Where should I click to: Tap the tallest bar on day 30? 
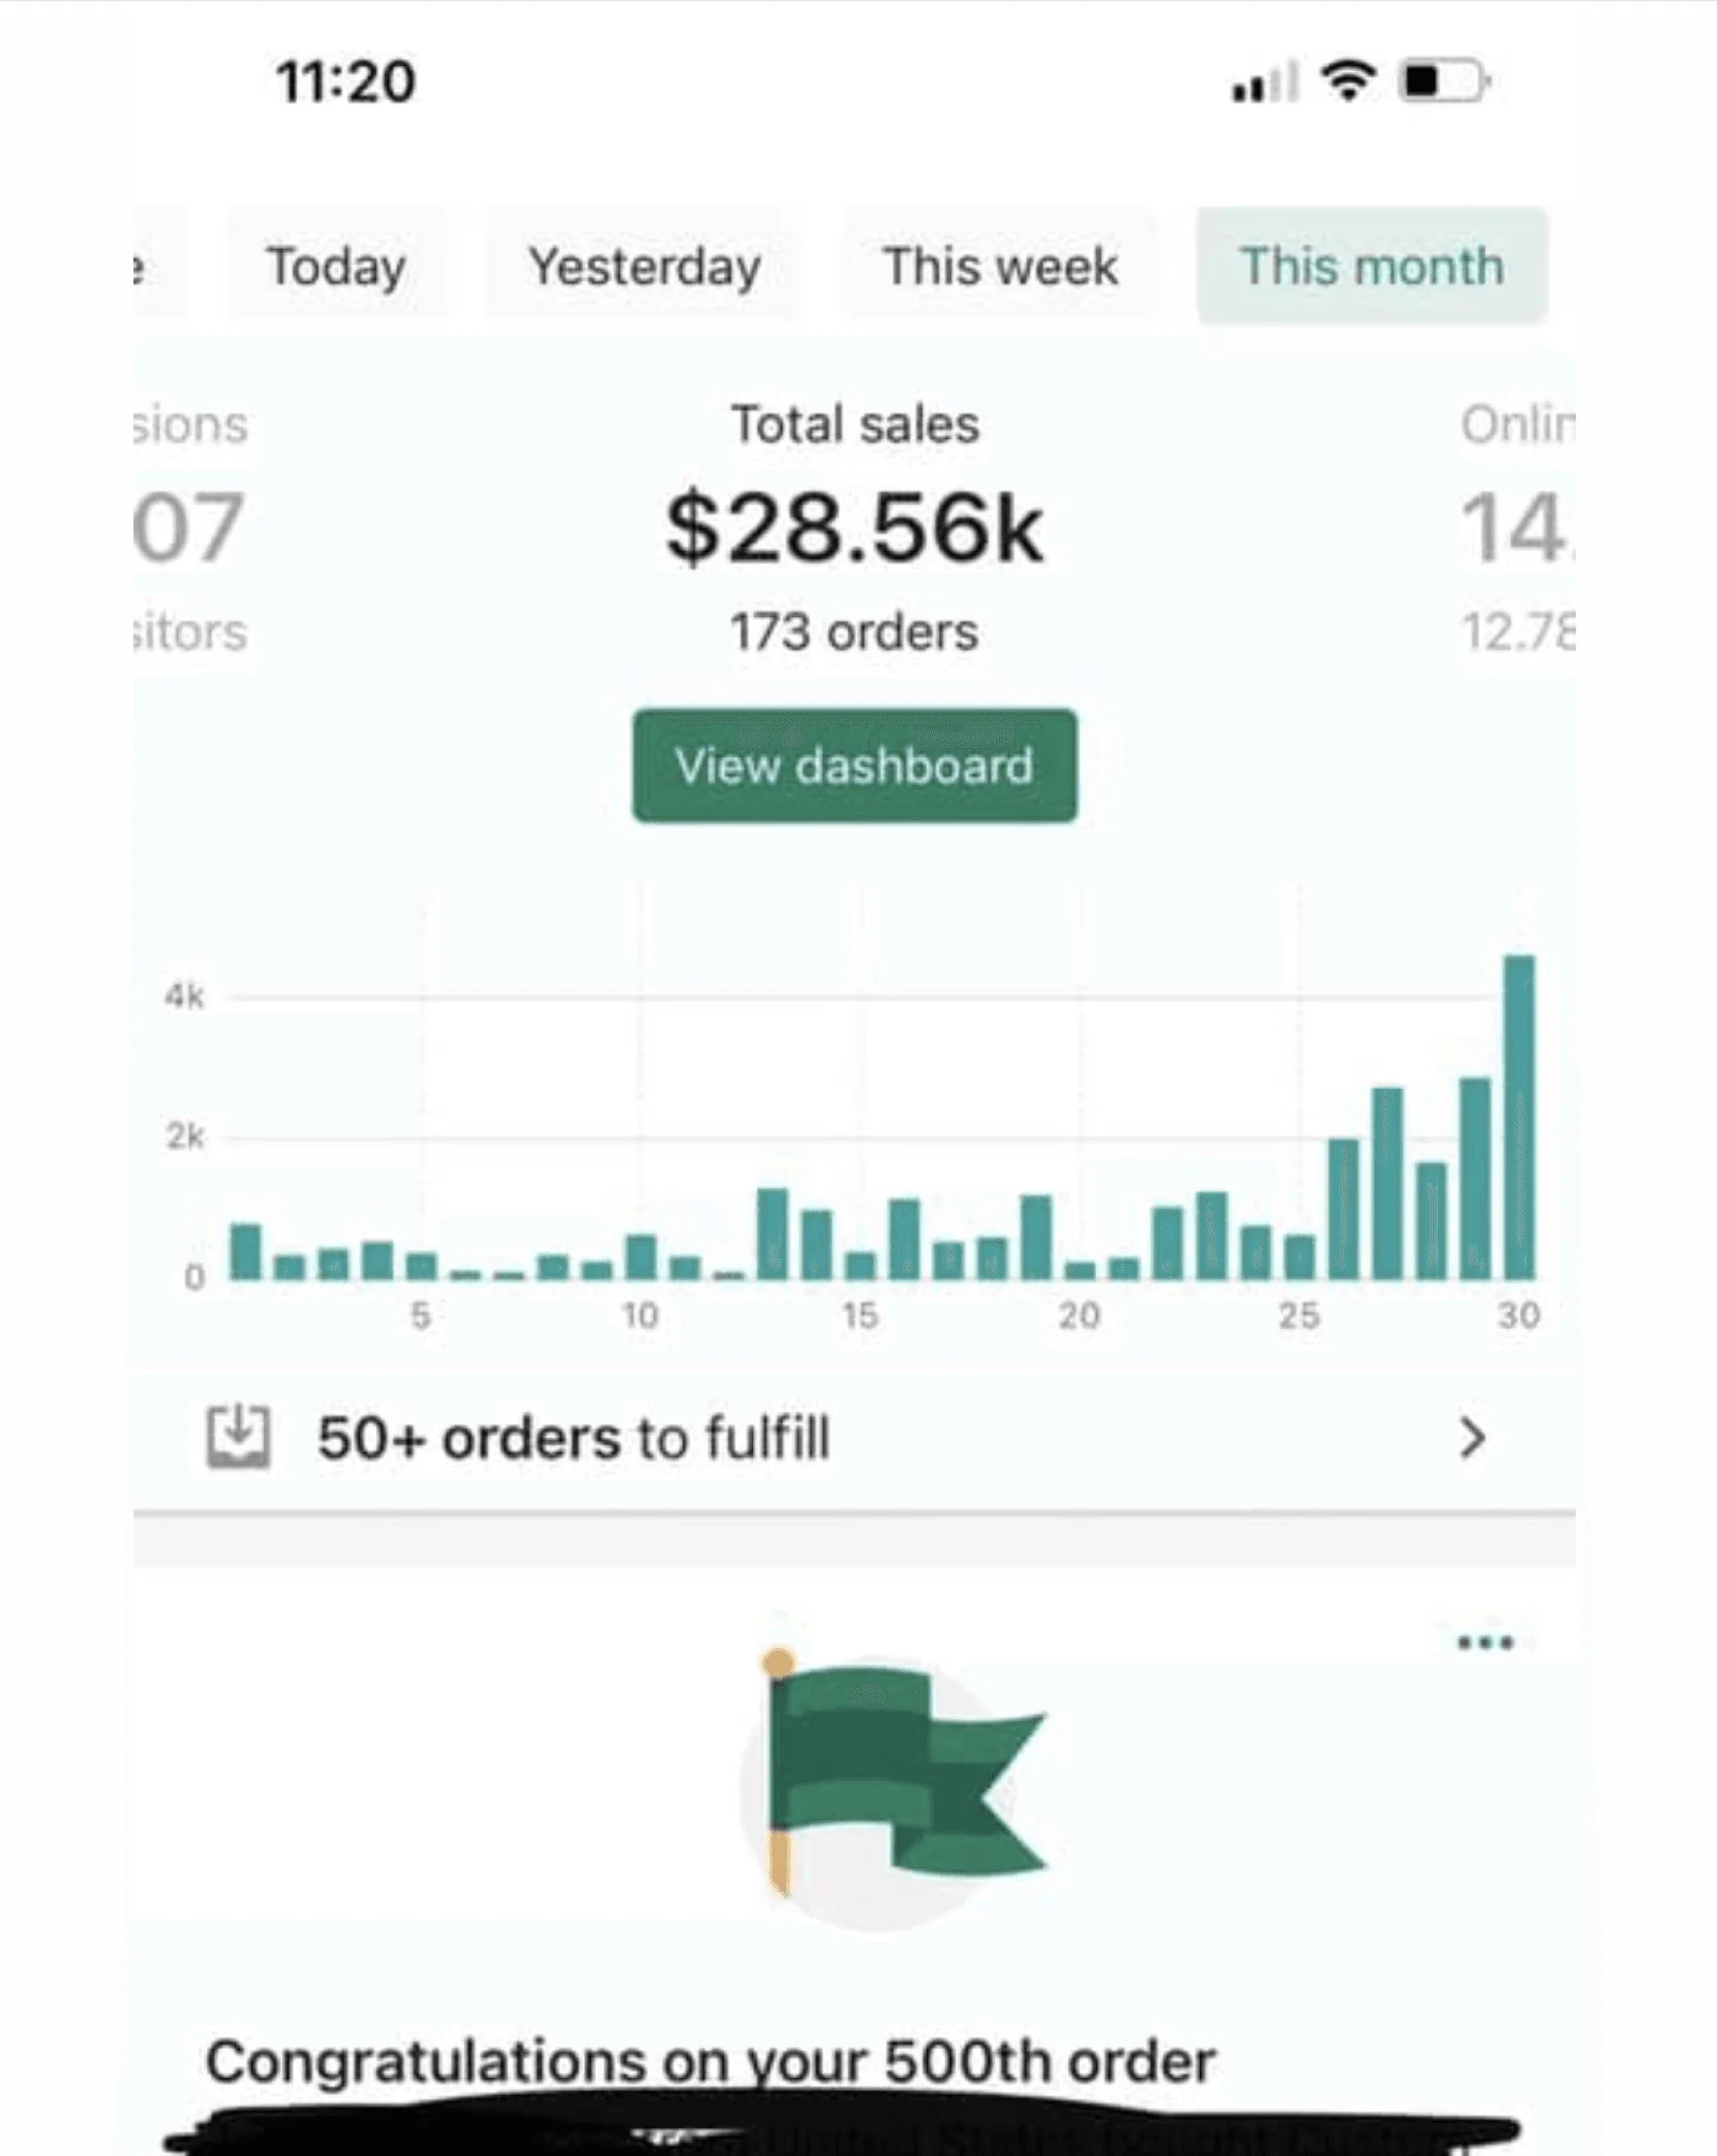click(x=1519, y=1117)
